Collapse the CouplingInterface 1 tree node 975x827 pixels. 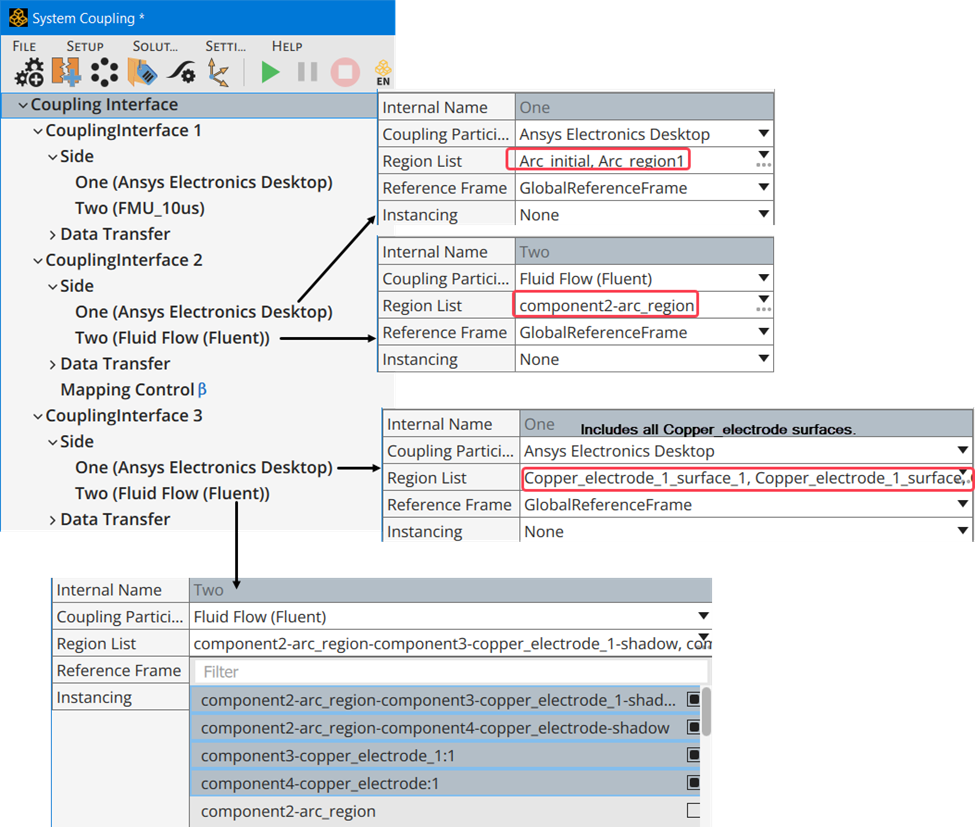point(38,131)
